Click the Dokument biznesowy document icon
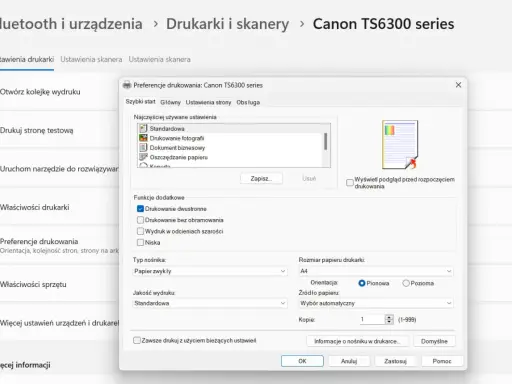Image resolution: width=512 pixels, height=384 pixels. pos(143,147)
